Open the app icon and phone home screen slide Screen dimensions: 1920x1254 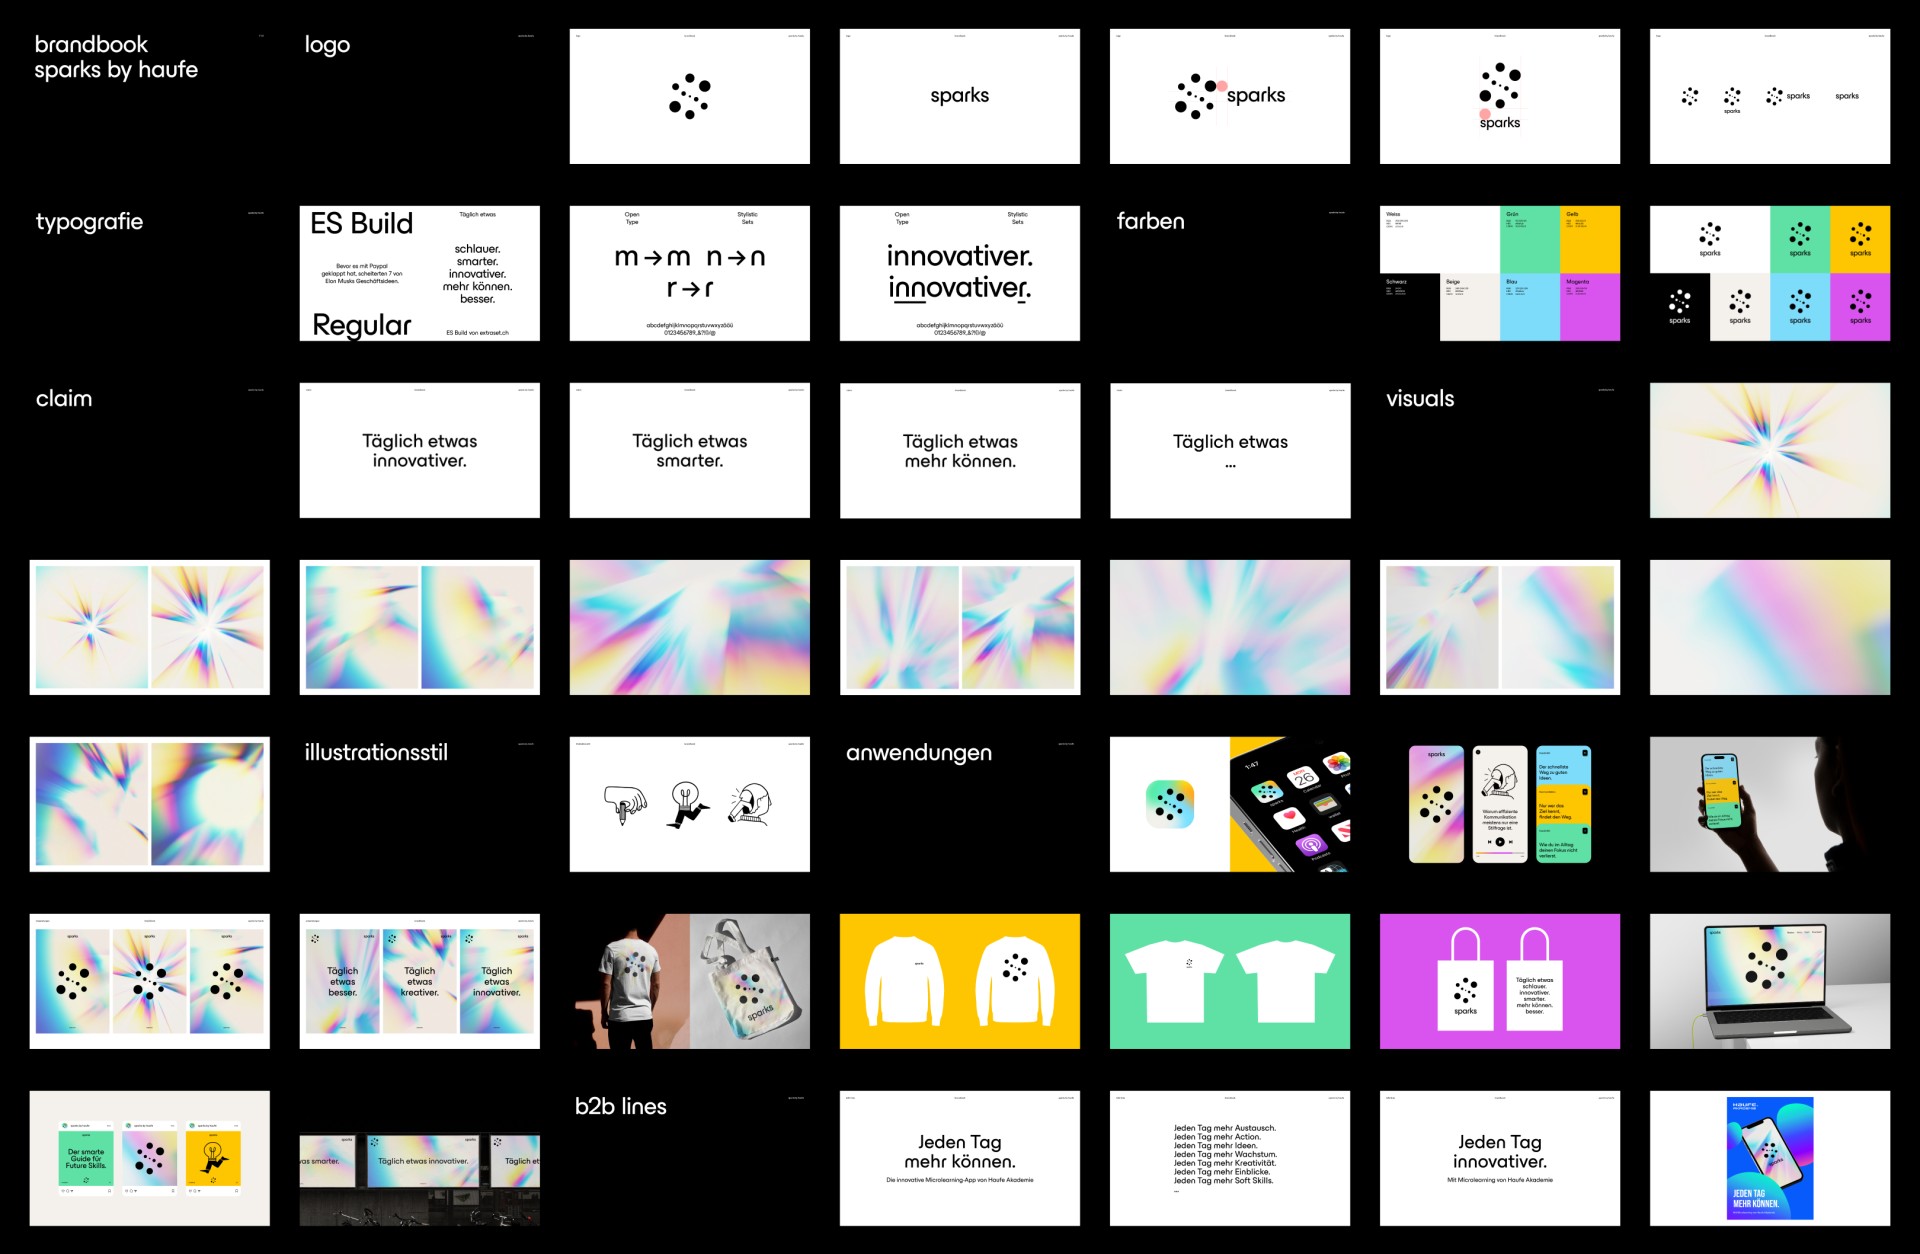tap(1230, 804)
